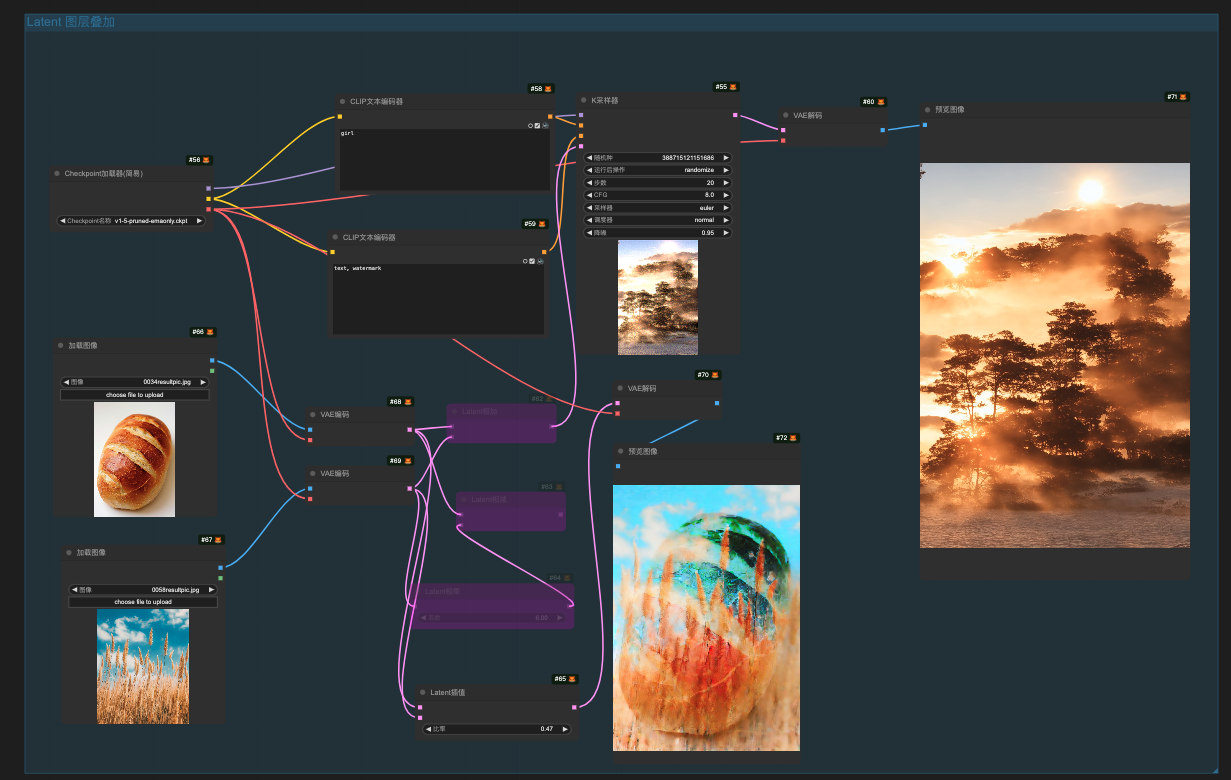Click the fox badge icon beside #70
This screenshot has height=780, width=1231.
click(715, 375)
